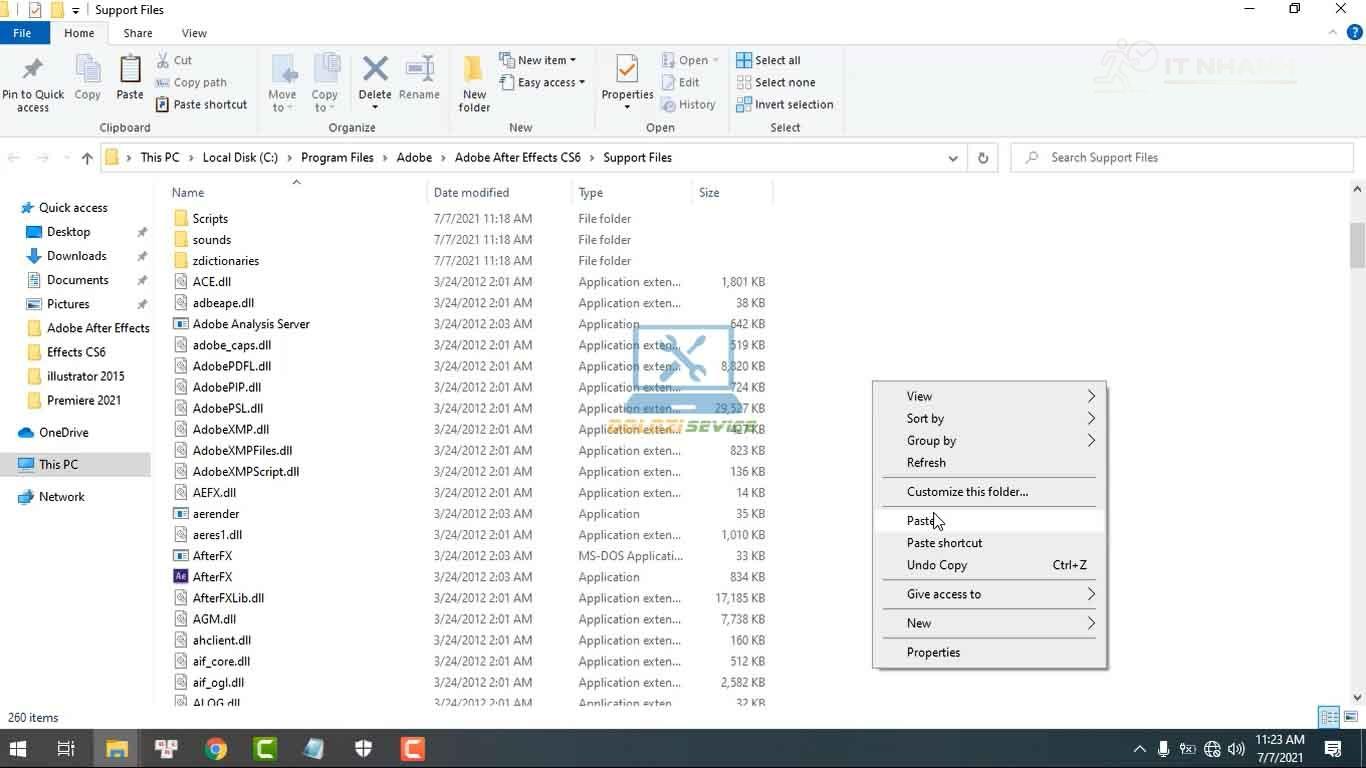
Task: Open Move to dropdown
Action: tap(283, 83)
